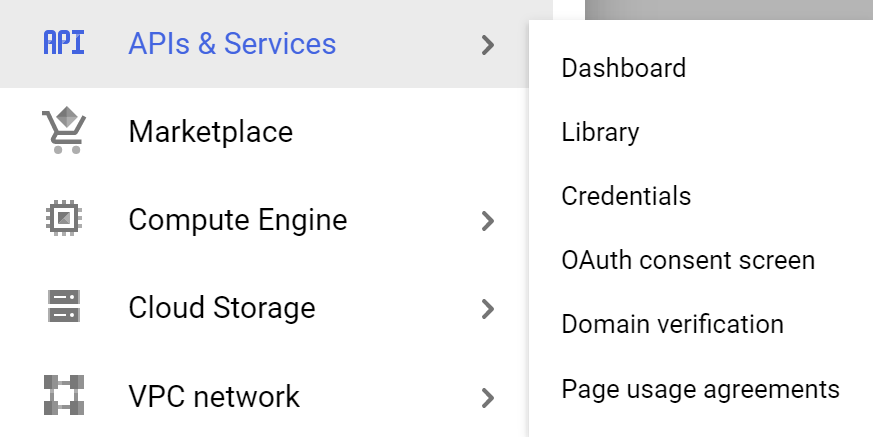Click the VPC network nodes icon
The height and width of the screenshot is (437, 873).
(x=64, y=395)
